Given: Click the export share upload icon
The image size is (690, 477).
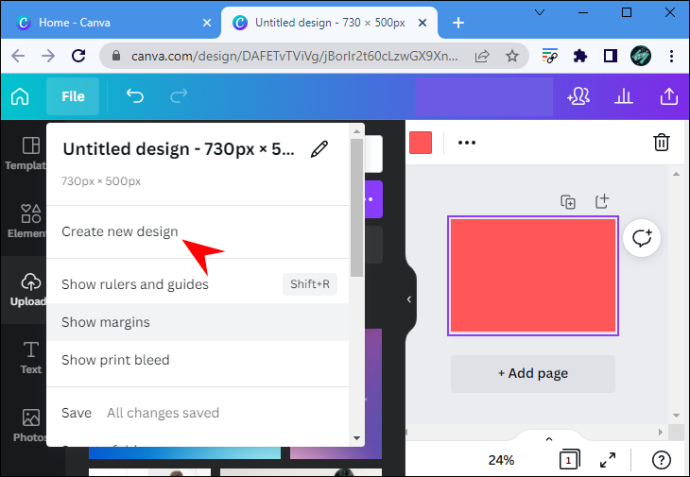Looking at the screenshot, I should (669, 96).
